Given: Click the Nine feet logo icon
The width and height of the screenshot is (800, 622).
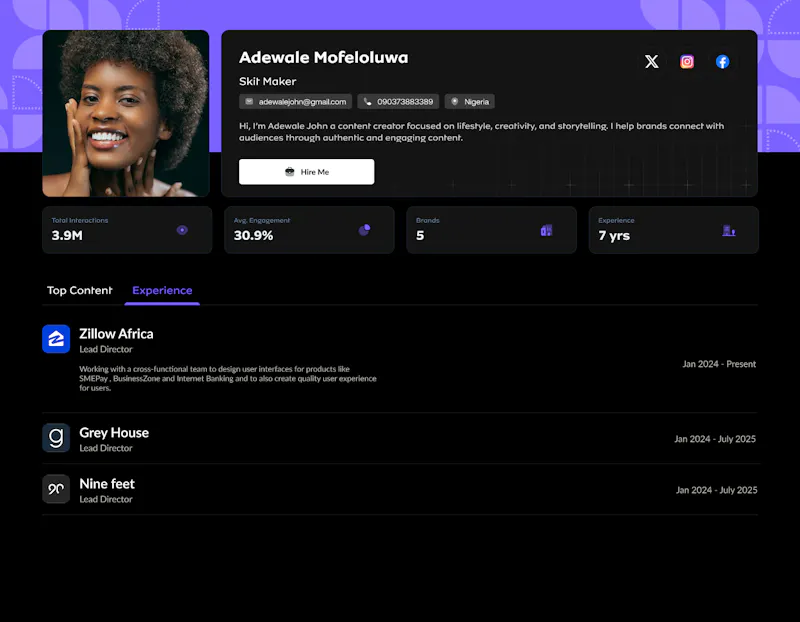Looking at the screenshot, I should [56, 489].
